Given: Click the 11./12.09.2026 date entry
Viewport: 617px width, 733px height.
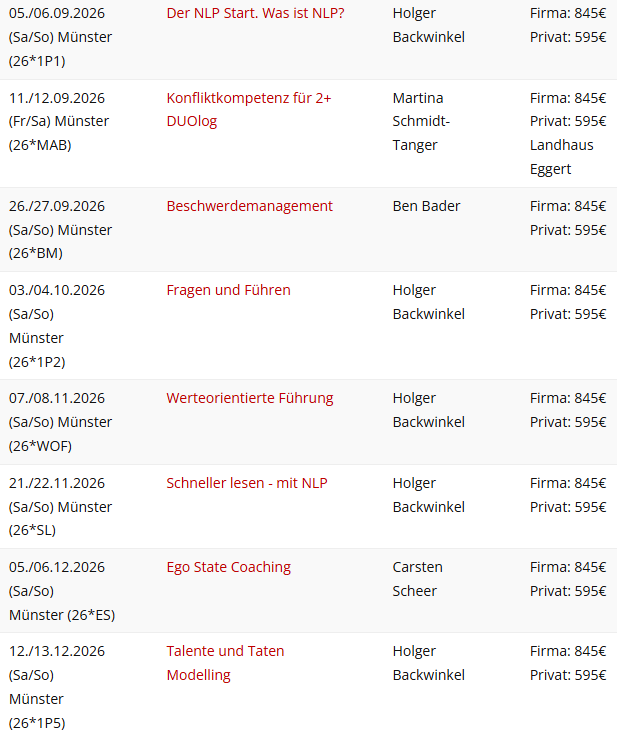Looking at the screenshot, I should tap(57, 98).
